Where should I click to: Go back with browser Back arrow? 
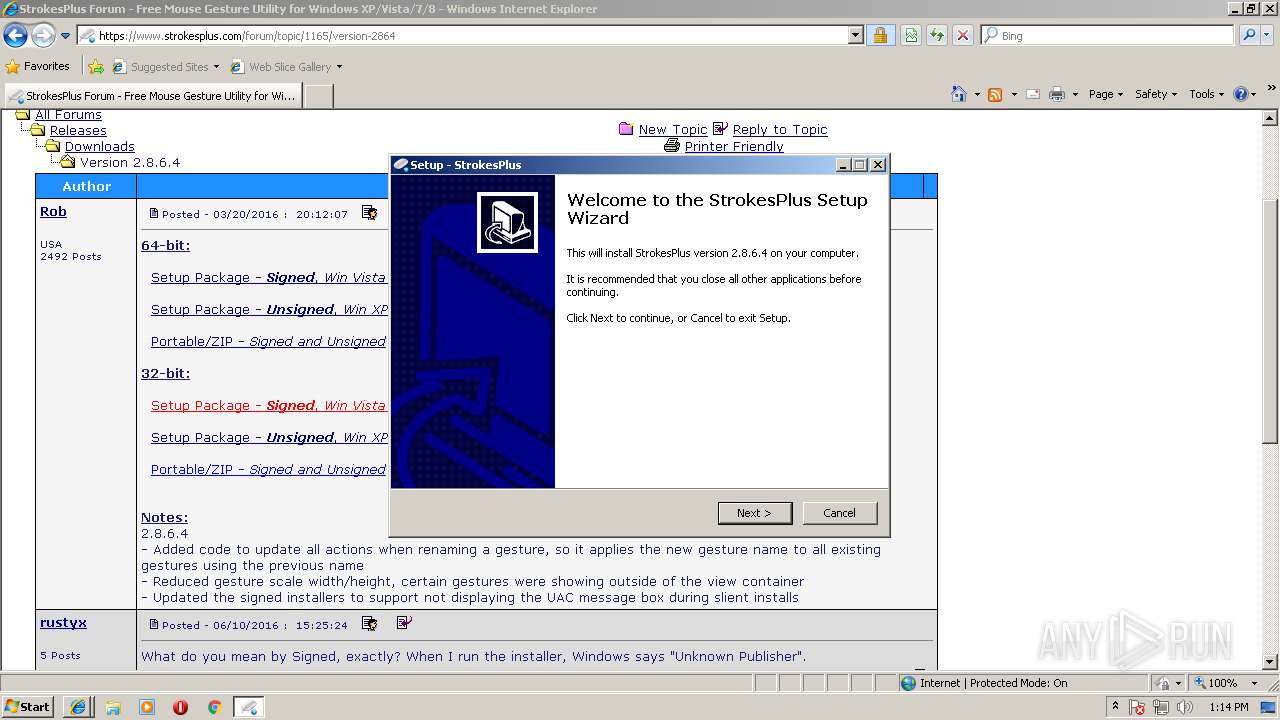pos(16,36)
